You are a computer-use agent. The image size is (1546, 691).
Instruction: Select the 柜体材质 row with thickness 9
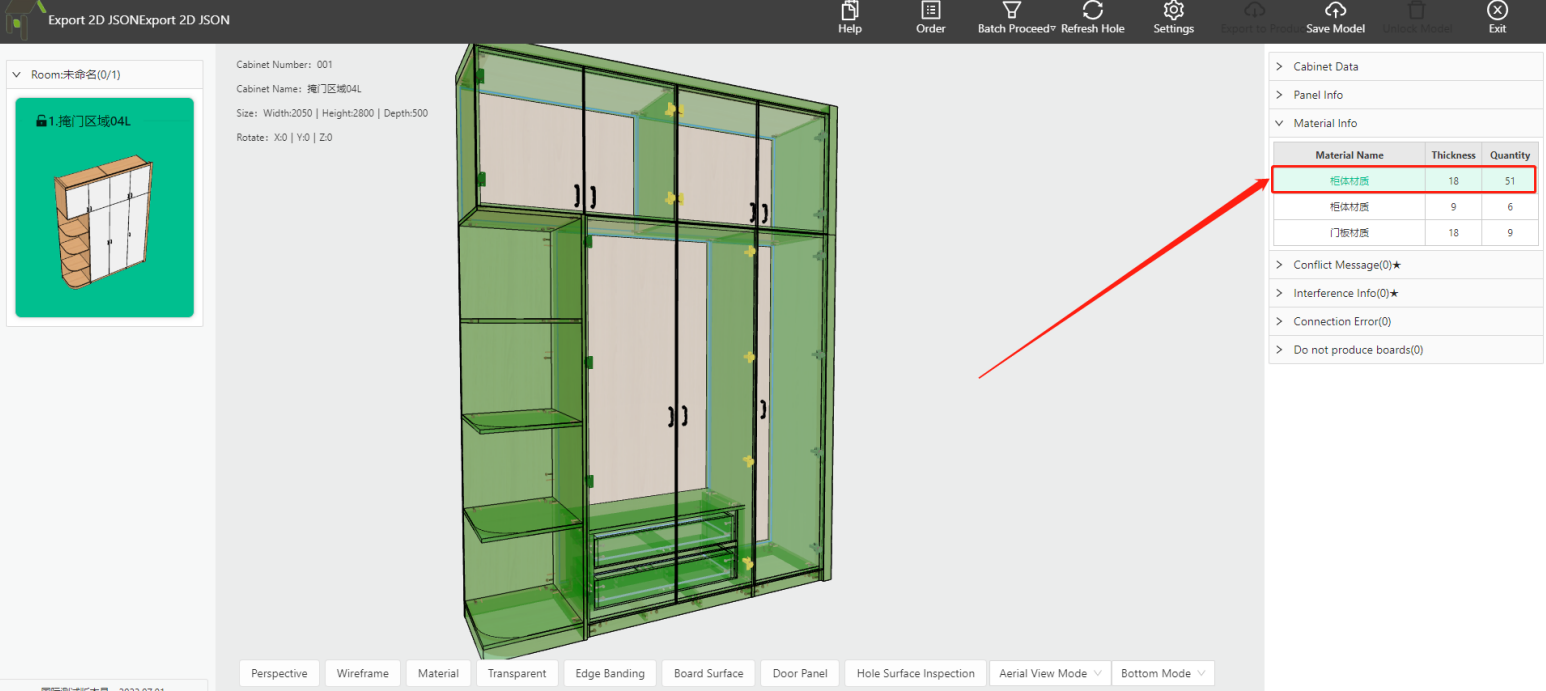1405,207
